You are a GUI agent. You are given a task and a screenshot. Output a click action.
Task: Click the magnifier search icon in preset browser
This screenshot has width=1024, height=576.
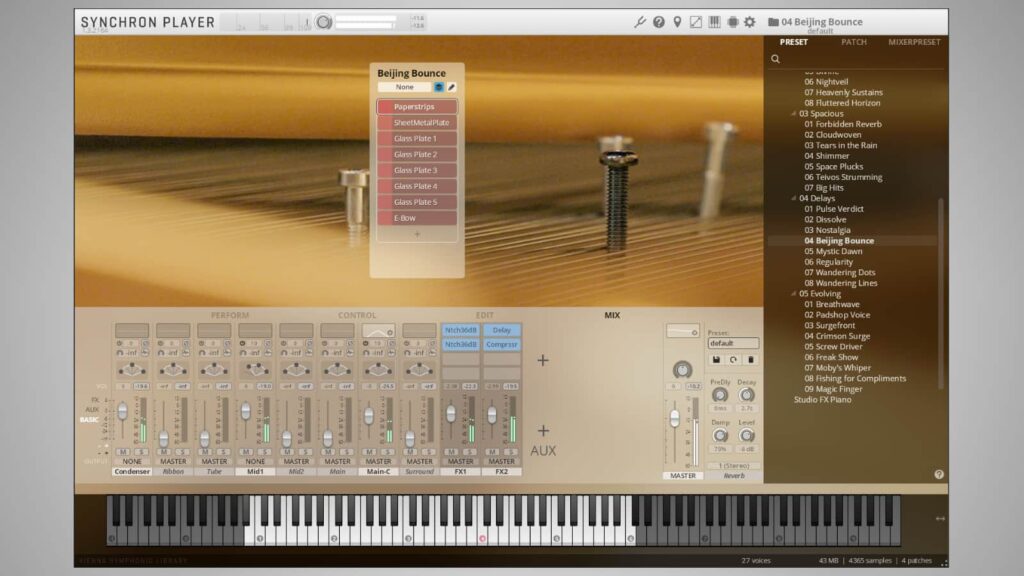tap(775, 59)
